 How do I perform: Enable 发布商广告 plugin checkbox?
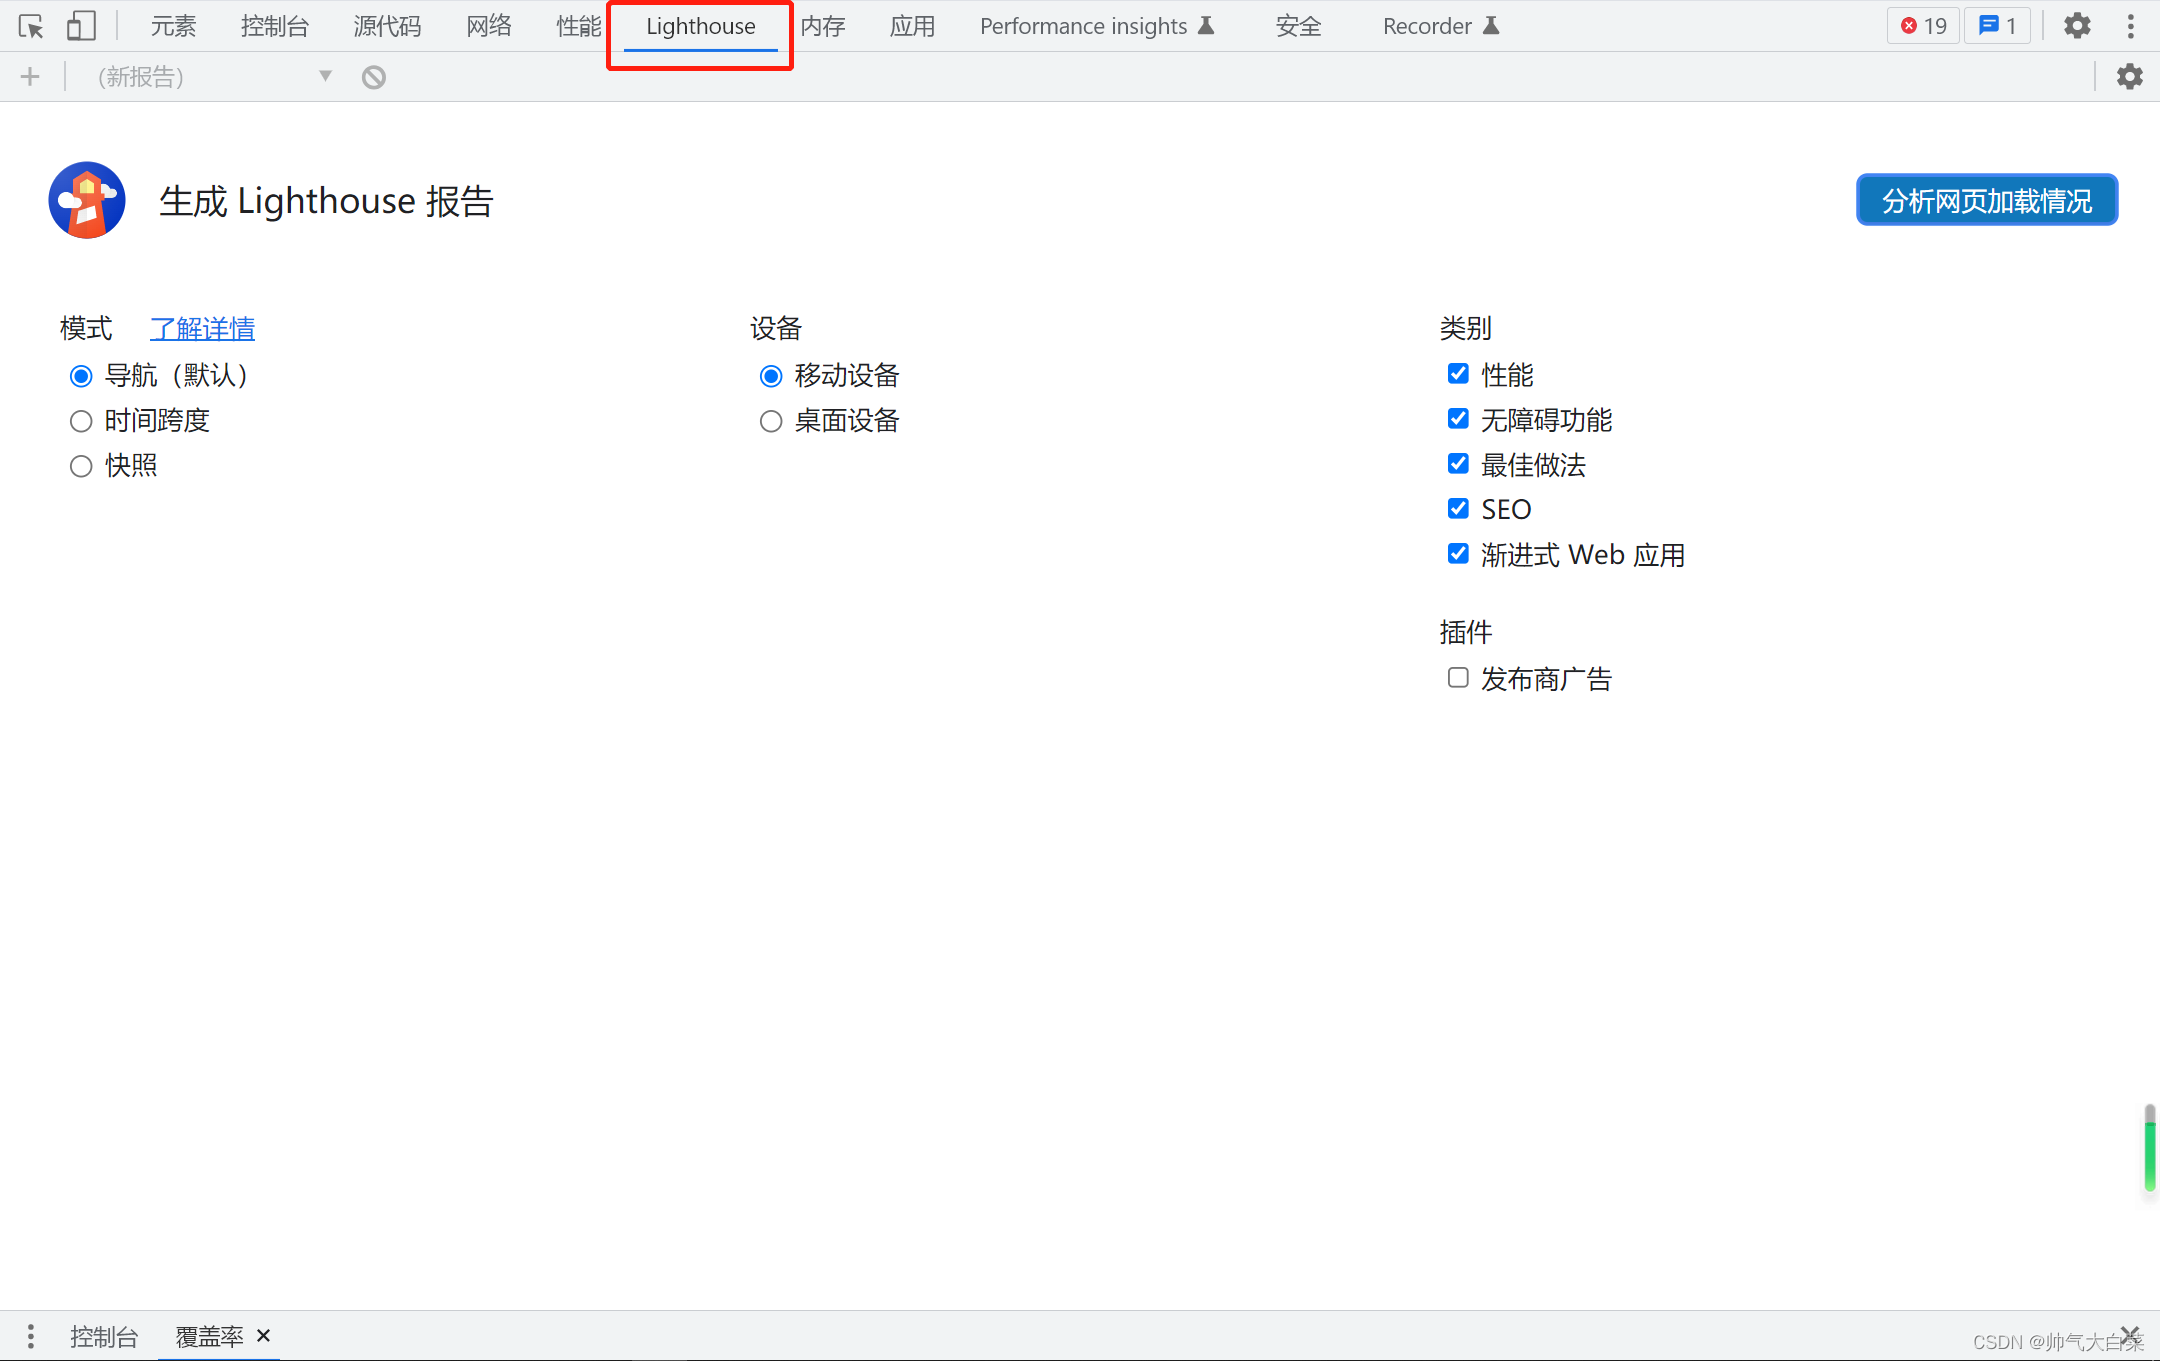[x=1456, y=677]
